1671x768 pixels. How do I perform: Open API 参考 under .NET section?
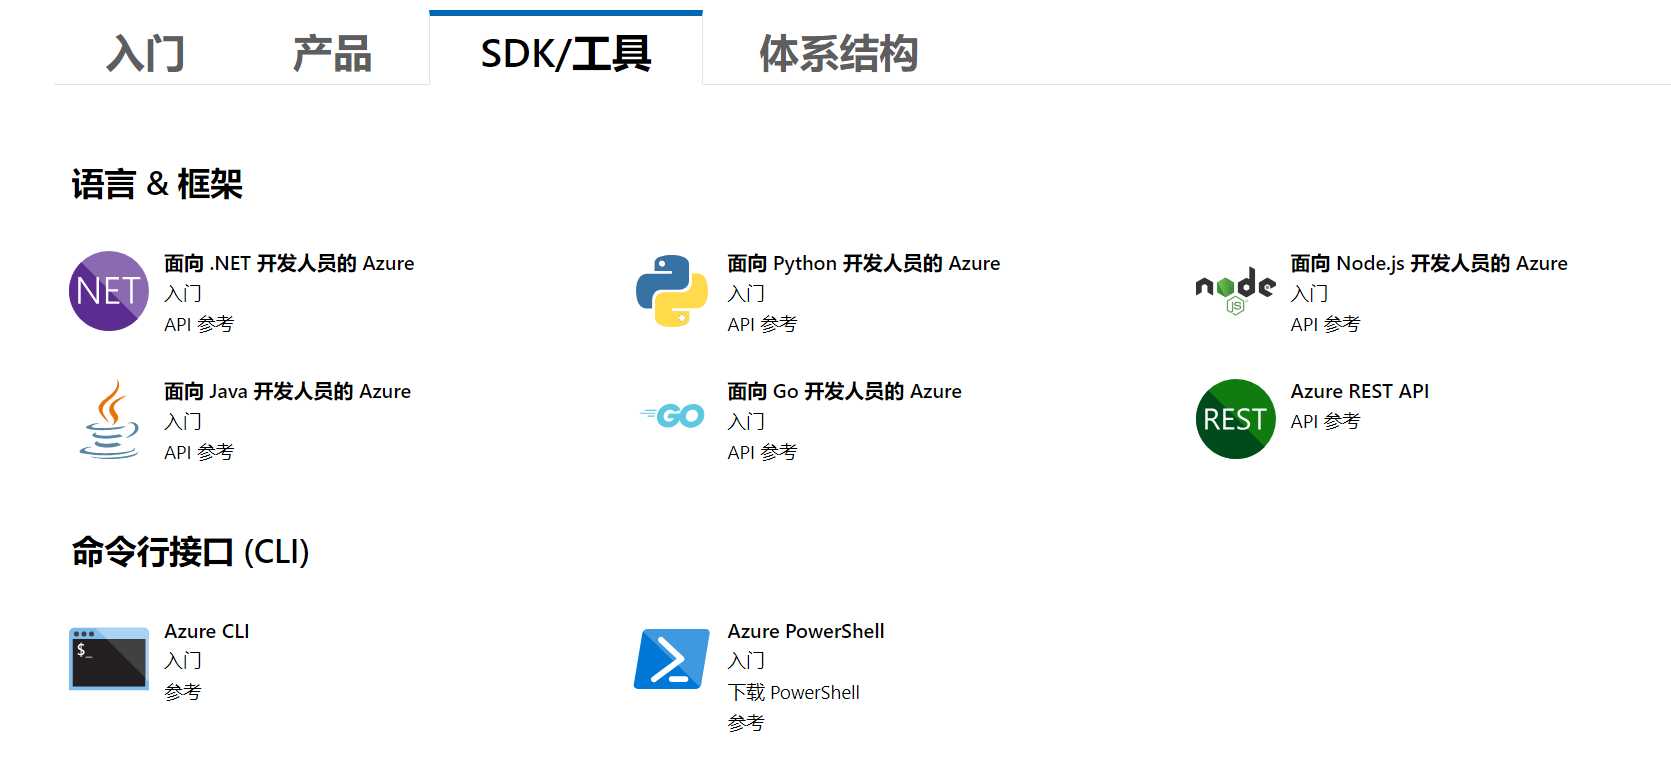199,324
